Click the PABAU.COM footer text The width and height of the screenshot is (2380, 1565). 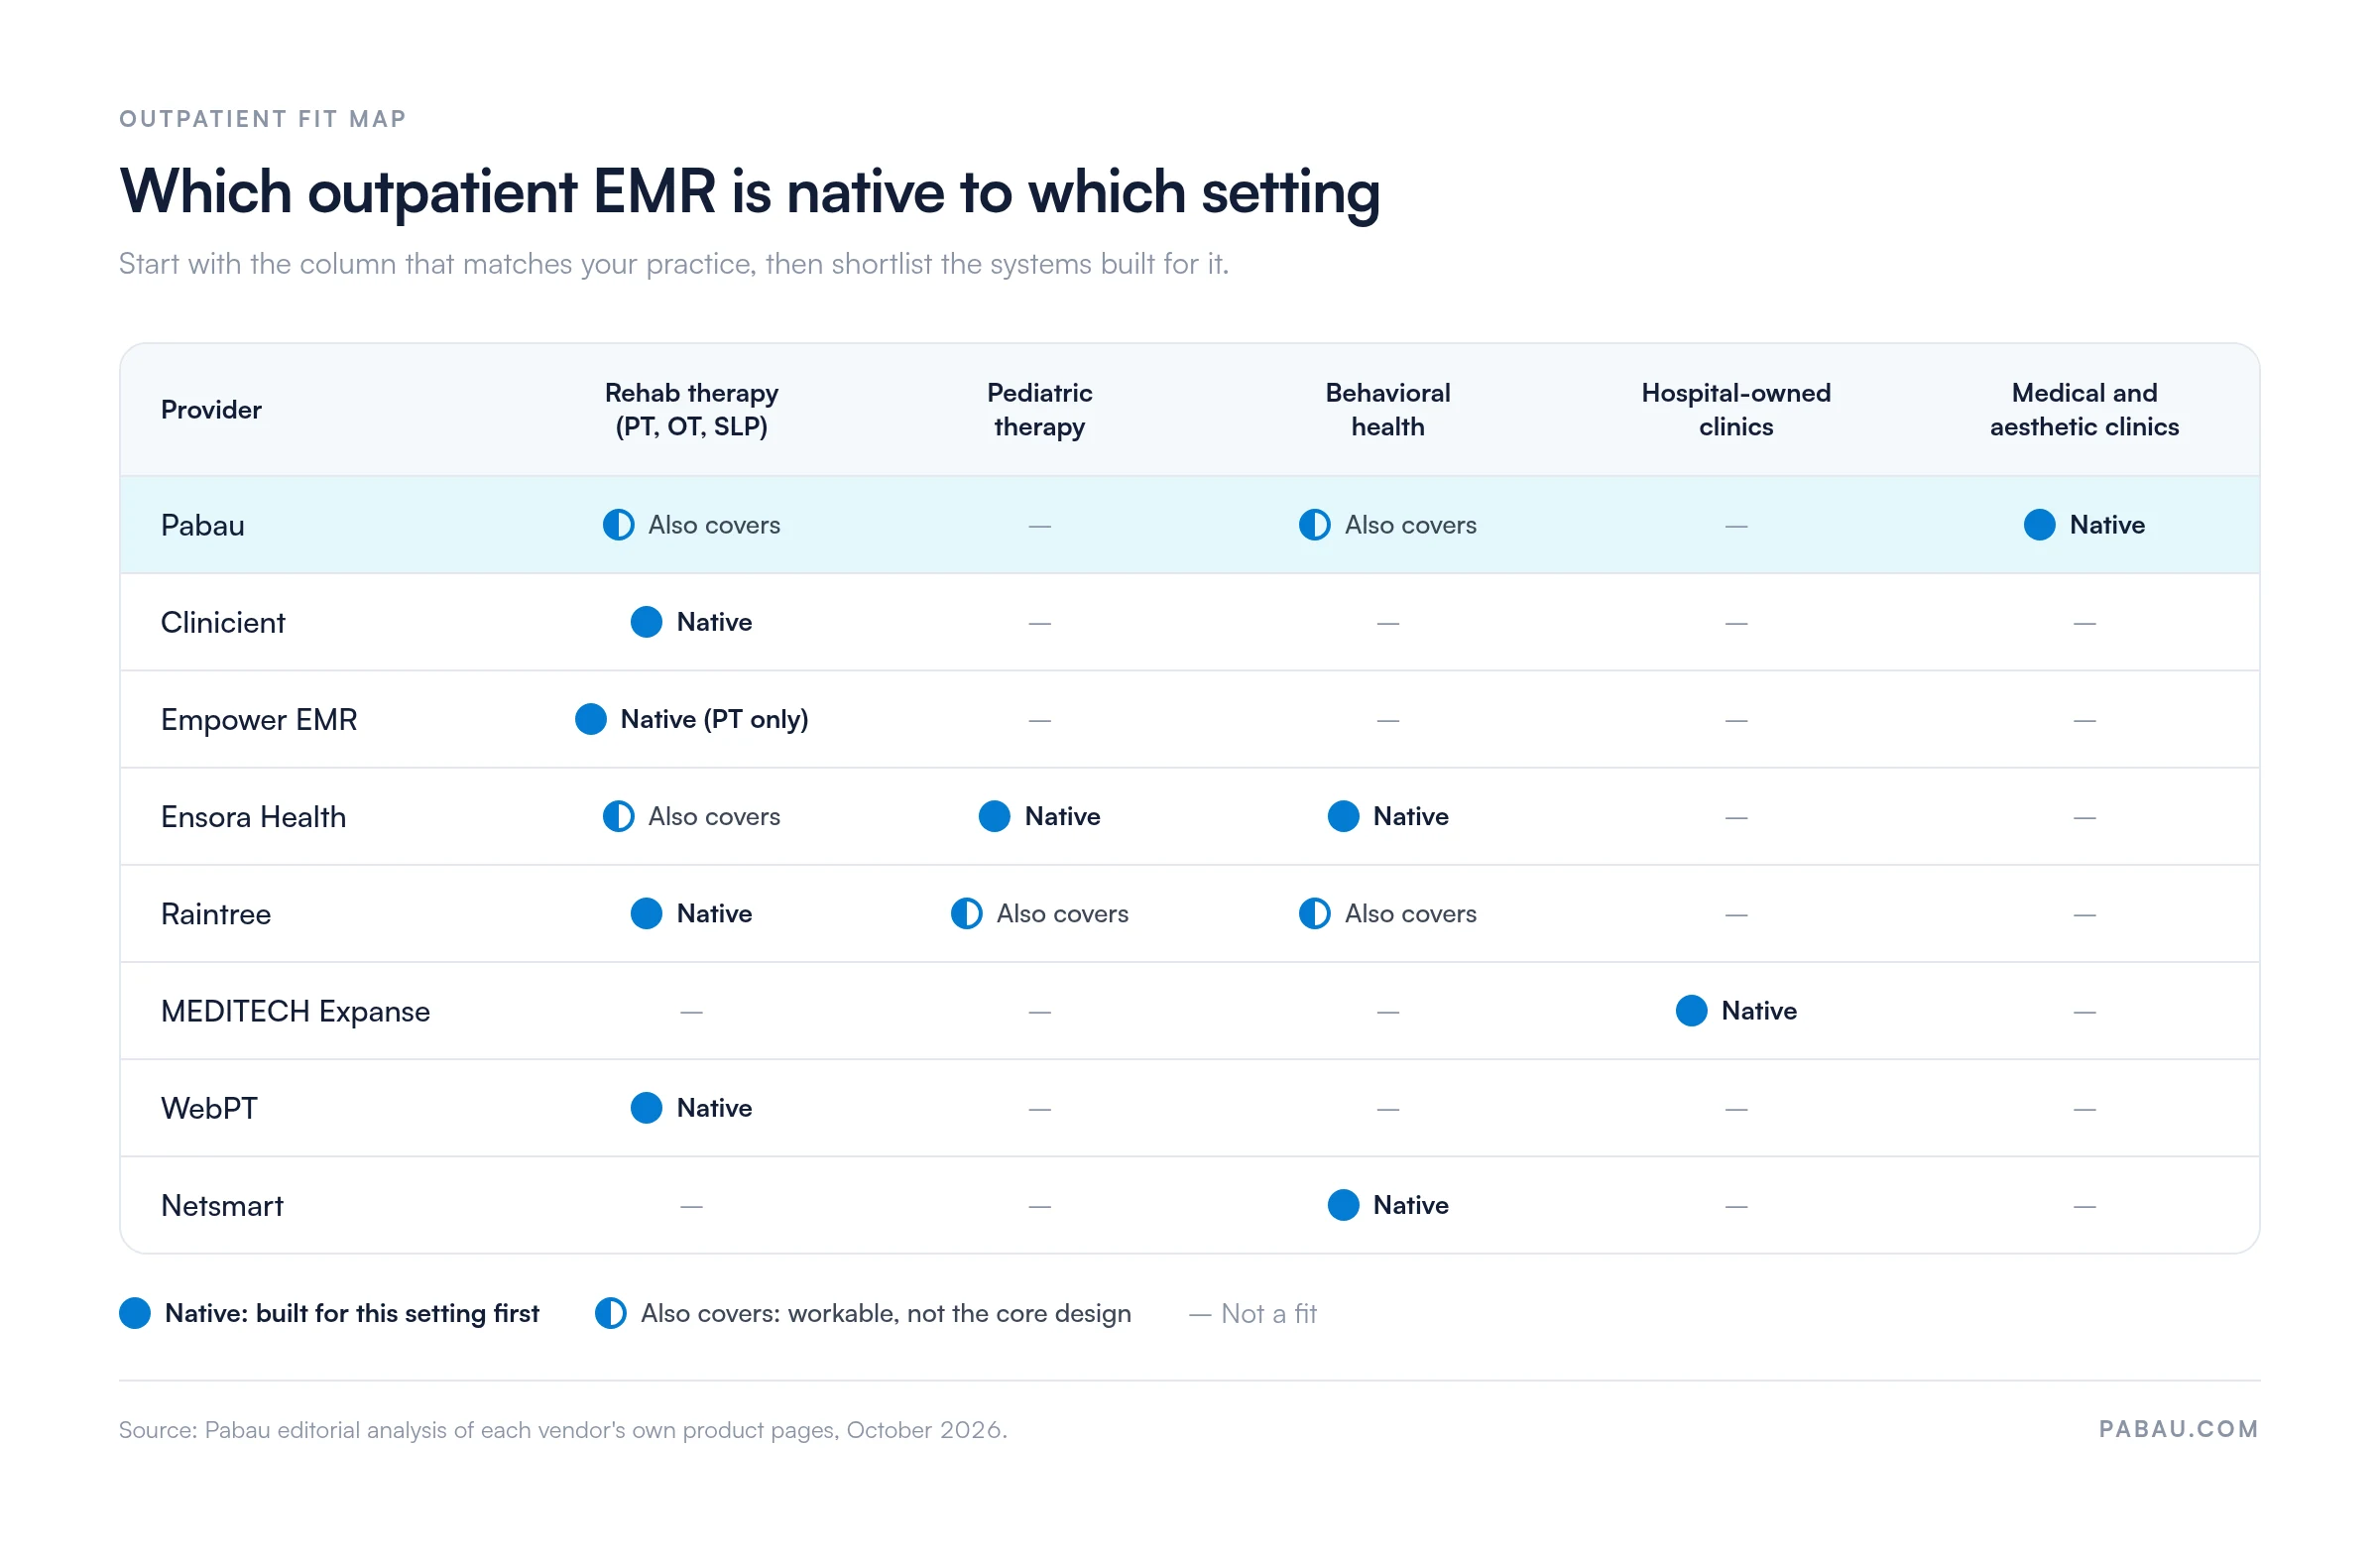click(2178, 1429)
